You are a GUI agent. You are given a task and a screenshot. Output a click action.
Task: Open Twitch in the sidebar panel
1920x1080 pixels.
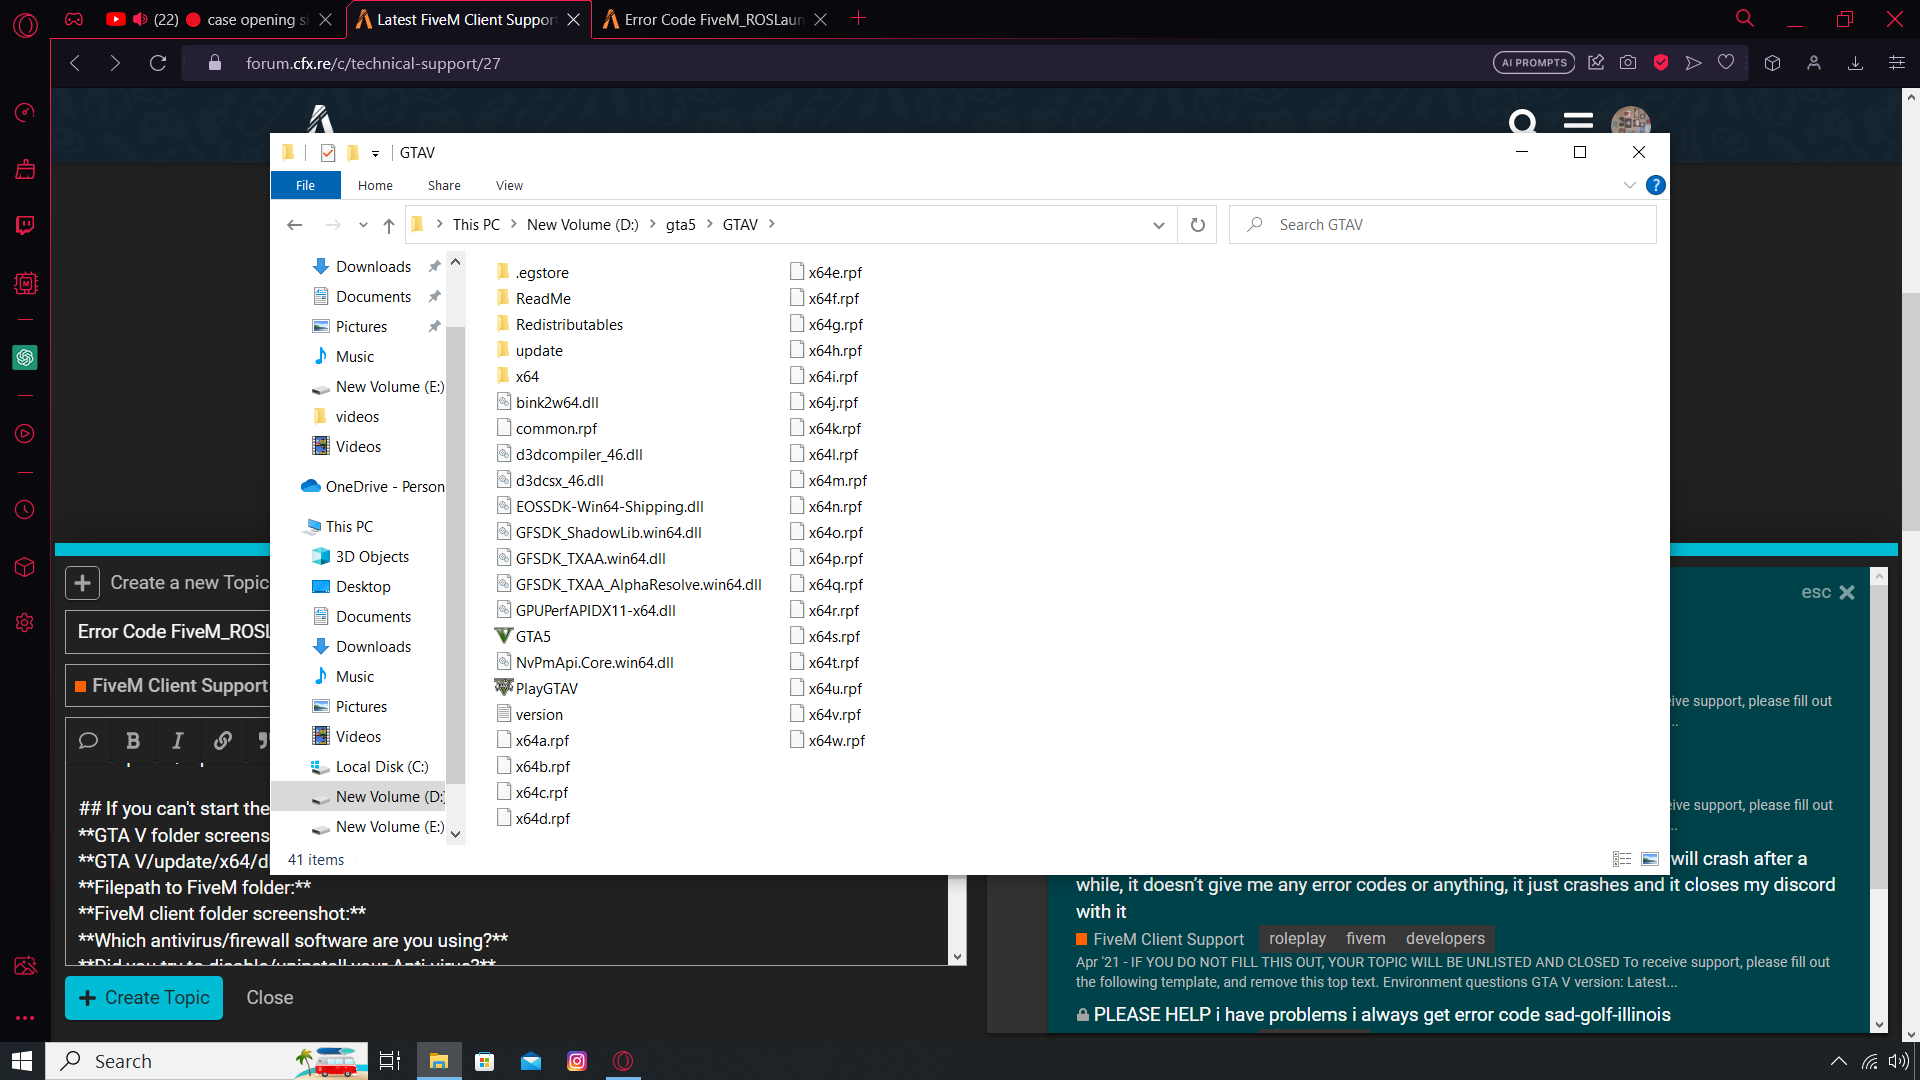tap(25, 225)
